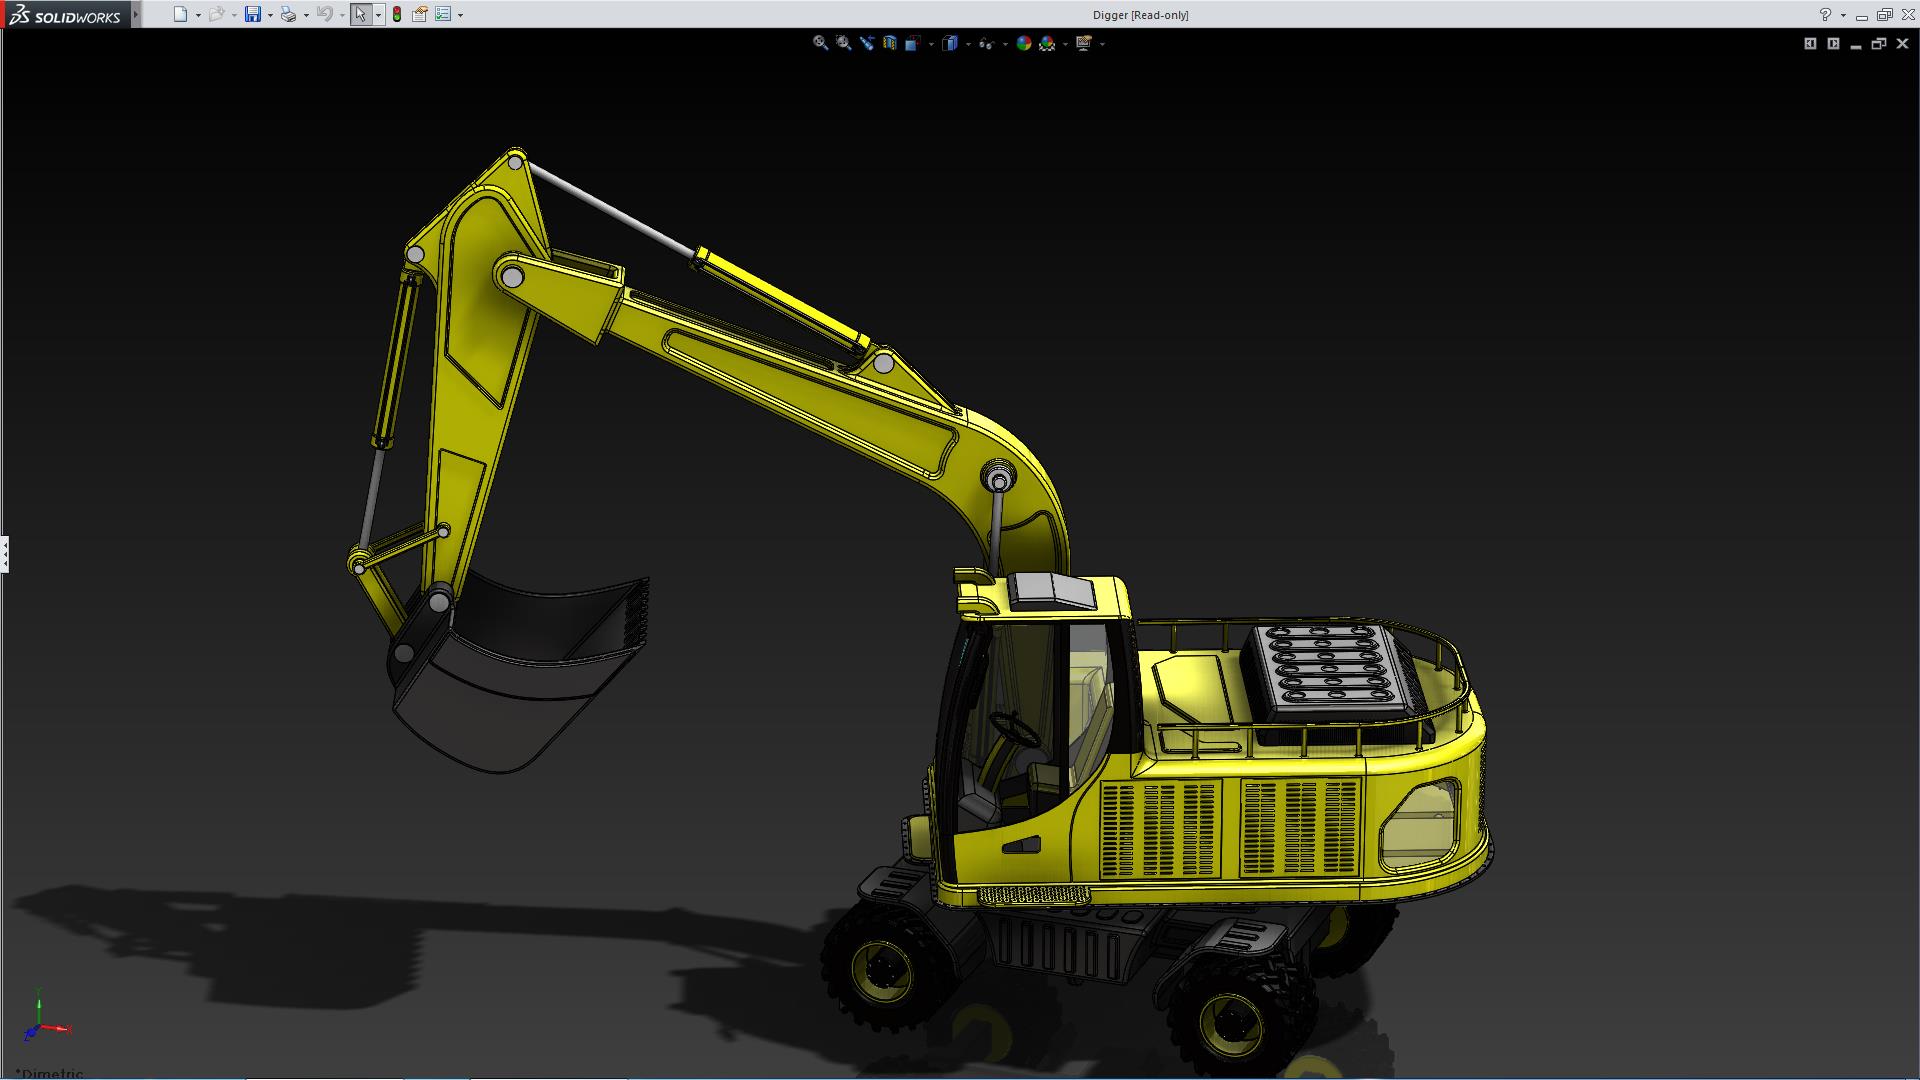The image size is (1920, 1080).
Task: Click Edit Appearance color ball
Action: coord(1023,43)
